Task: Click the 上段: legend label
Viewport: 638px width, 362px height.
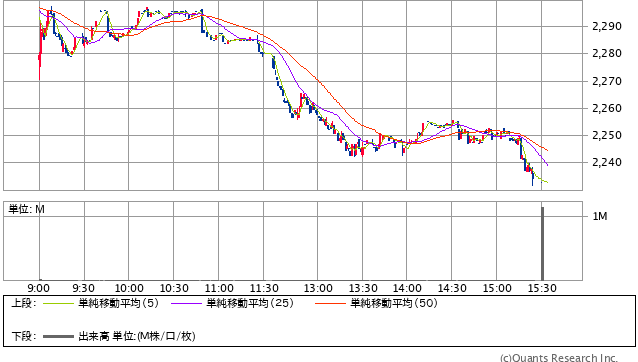Action: (24, 303)
